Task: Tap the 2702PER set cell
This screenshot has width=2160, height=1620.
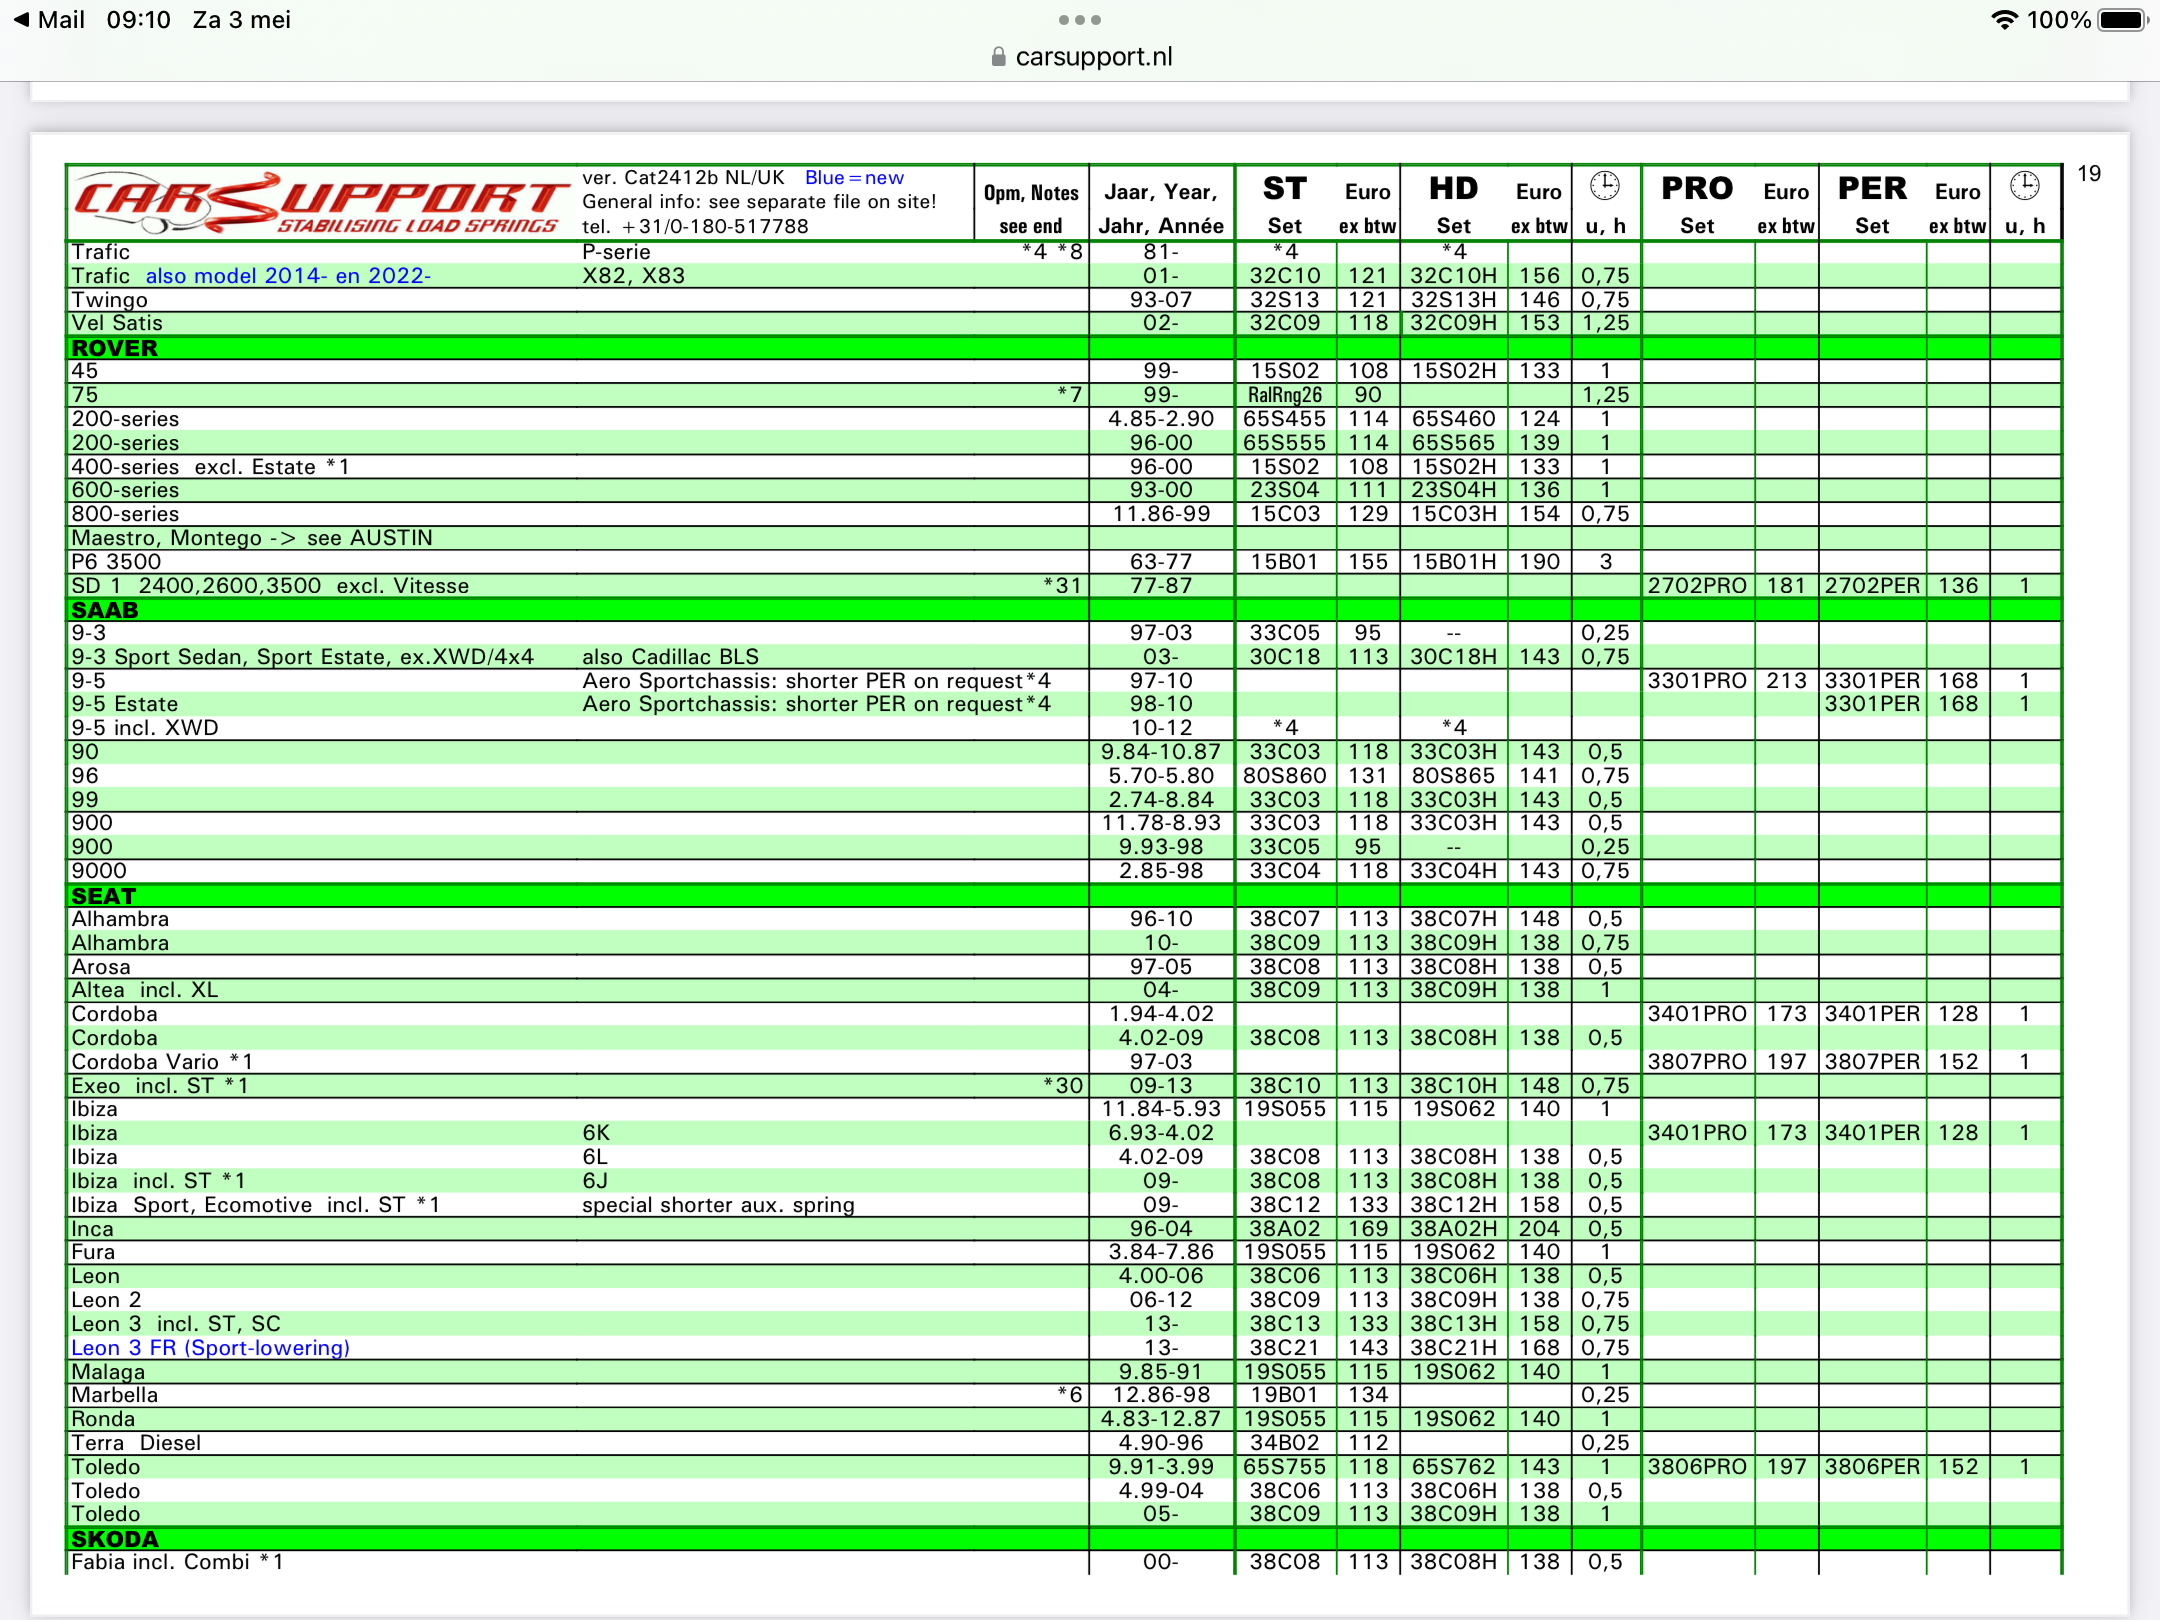Action: [x=1871, y=586]
